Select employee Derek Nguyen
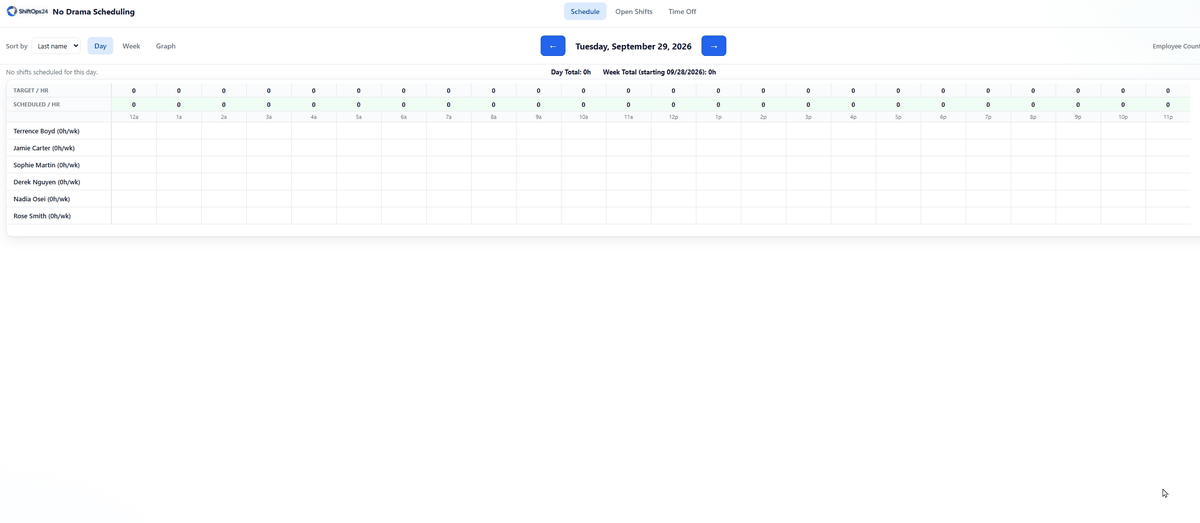 47,182
